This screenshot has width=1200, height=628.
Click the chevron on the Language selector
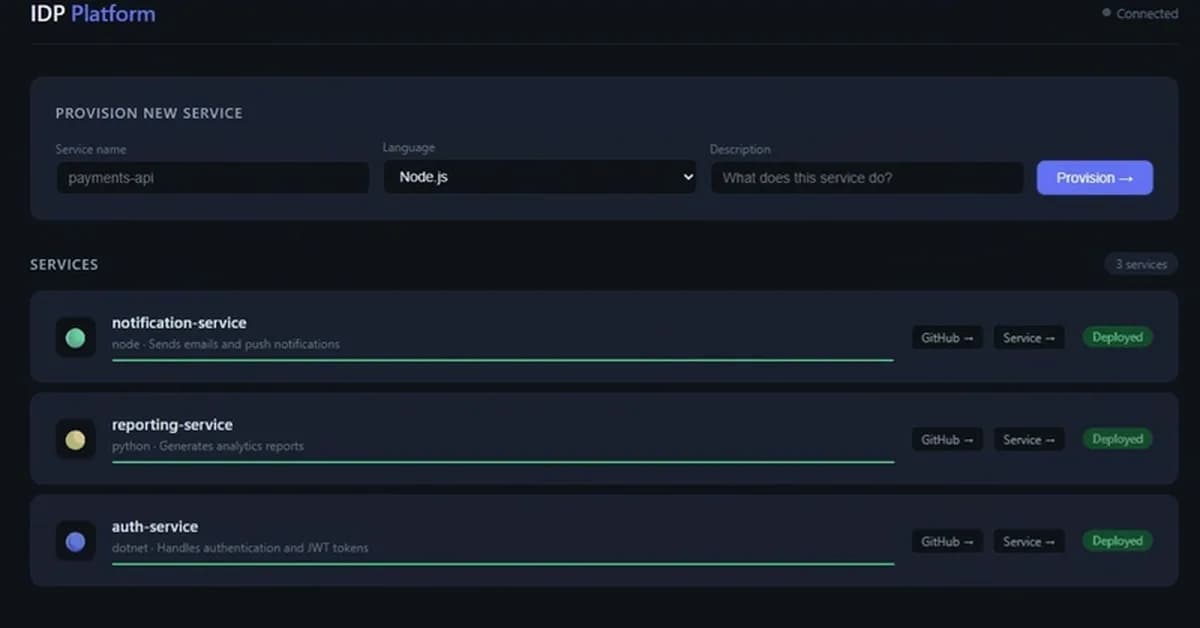[x=687, y=177]
